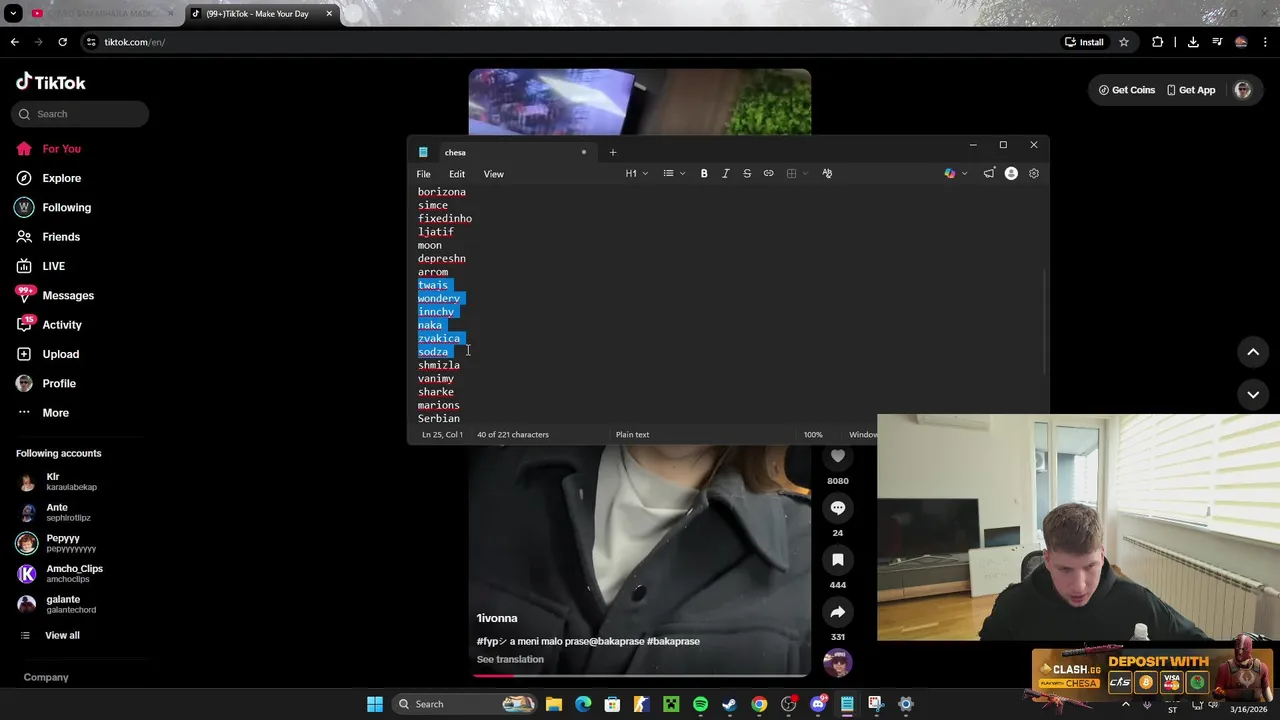Image resolution: width=1280 pixels, height=720 pixels.
Task: Open Notepad account profile icon
Action: click(x=1011, y=174)
